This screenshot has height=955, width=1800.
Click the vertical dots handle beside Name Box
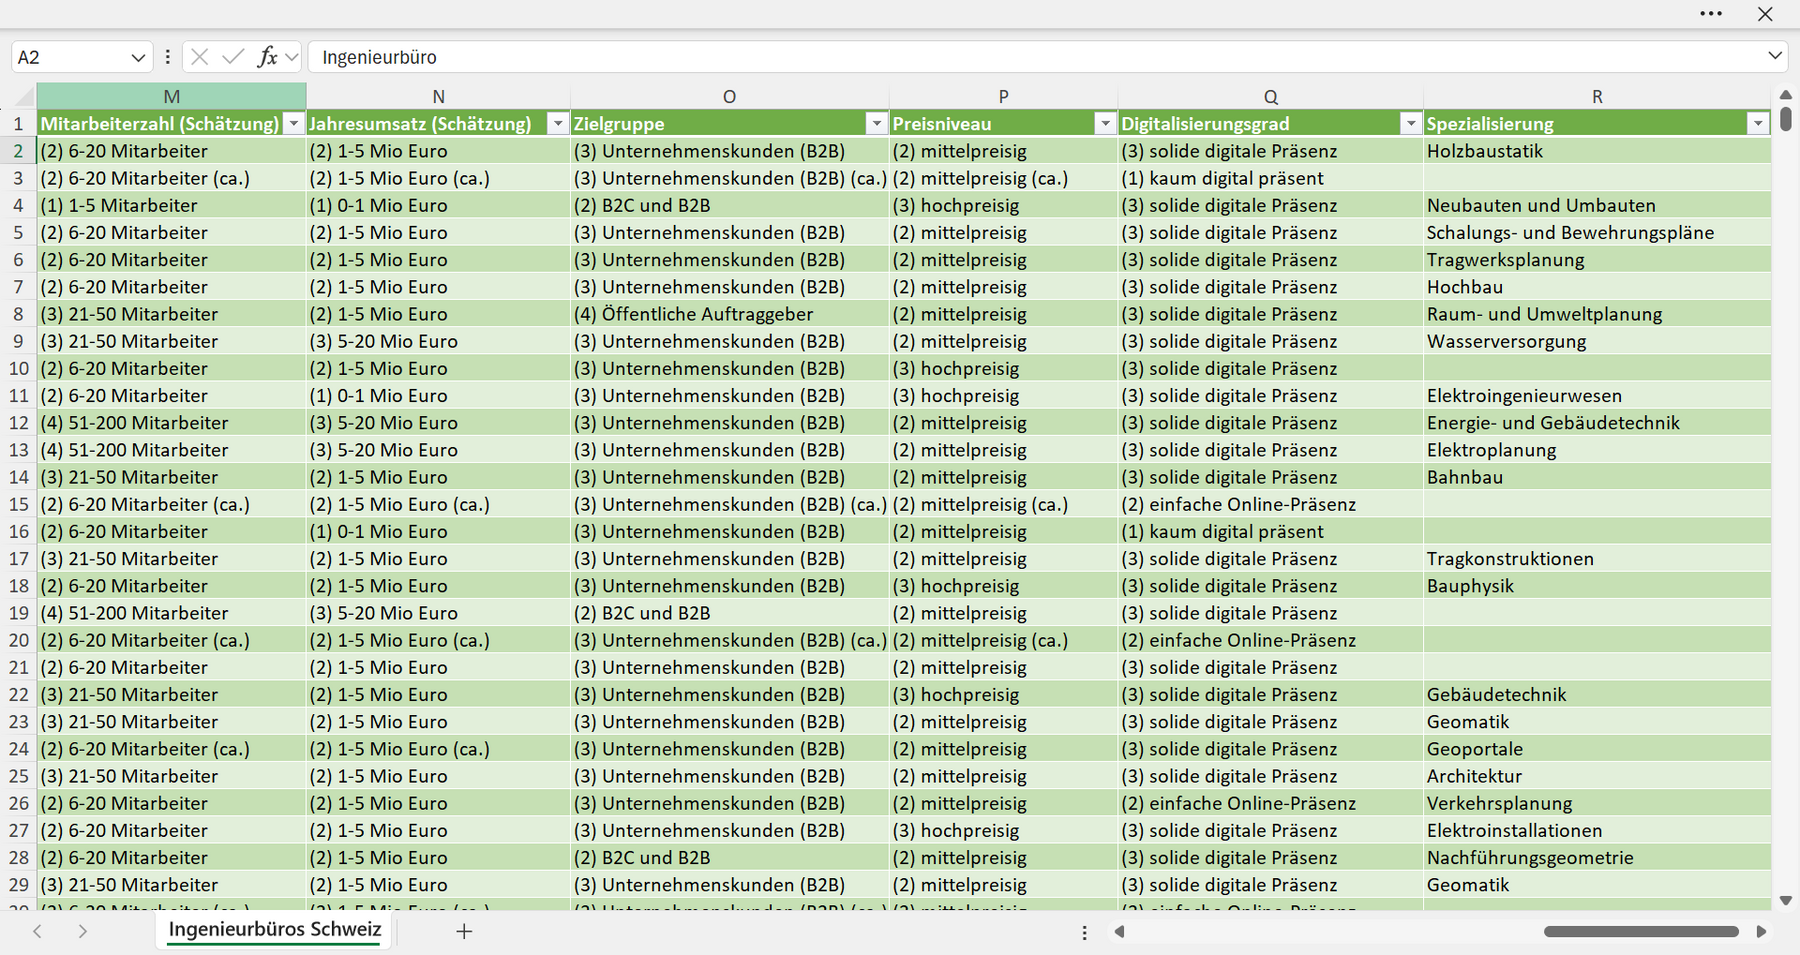167,57
